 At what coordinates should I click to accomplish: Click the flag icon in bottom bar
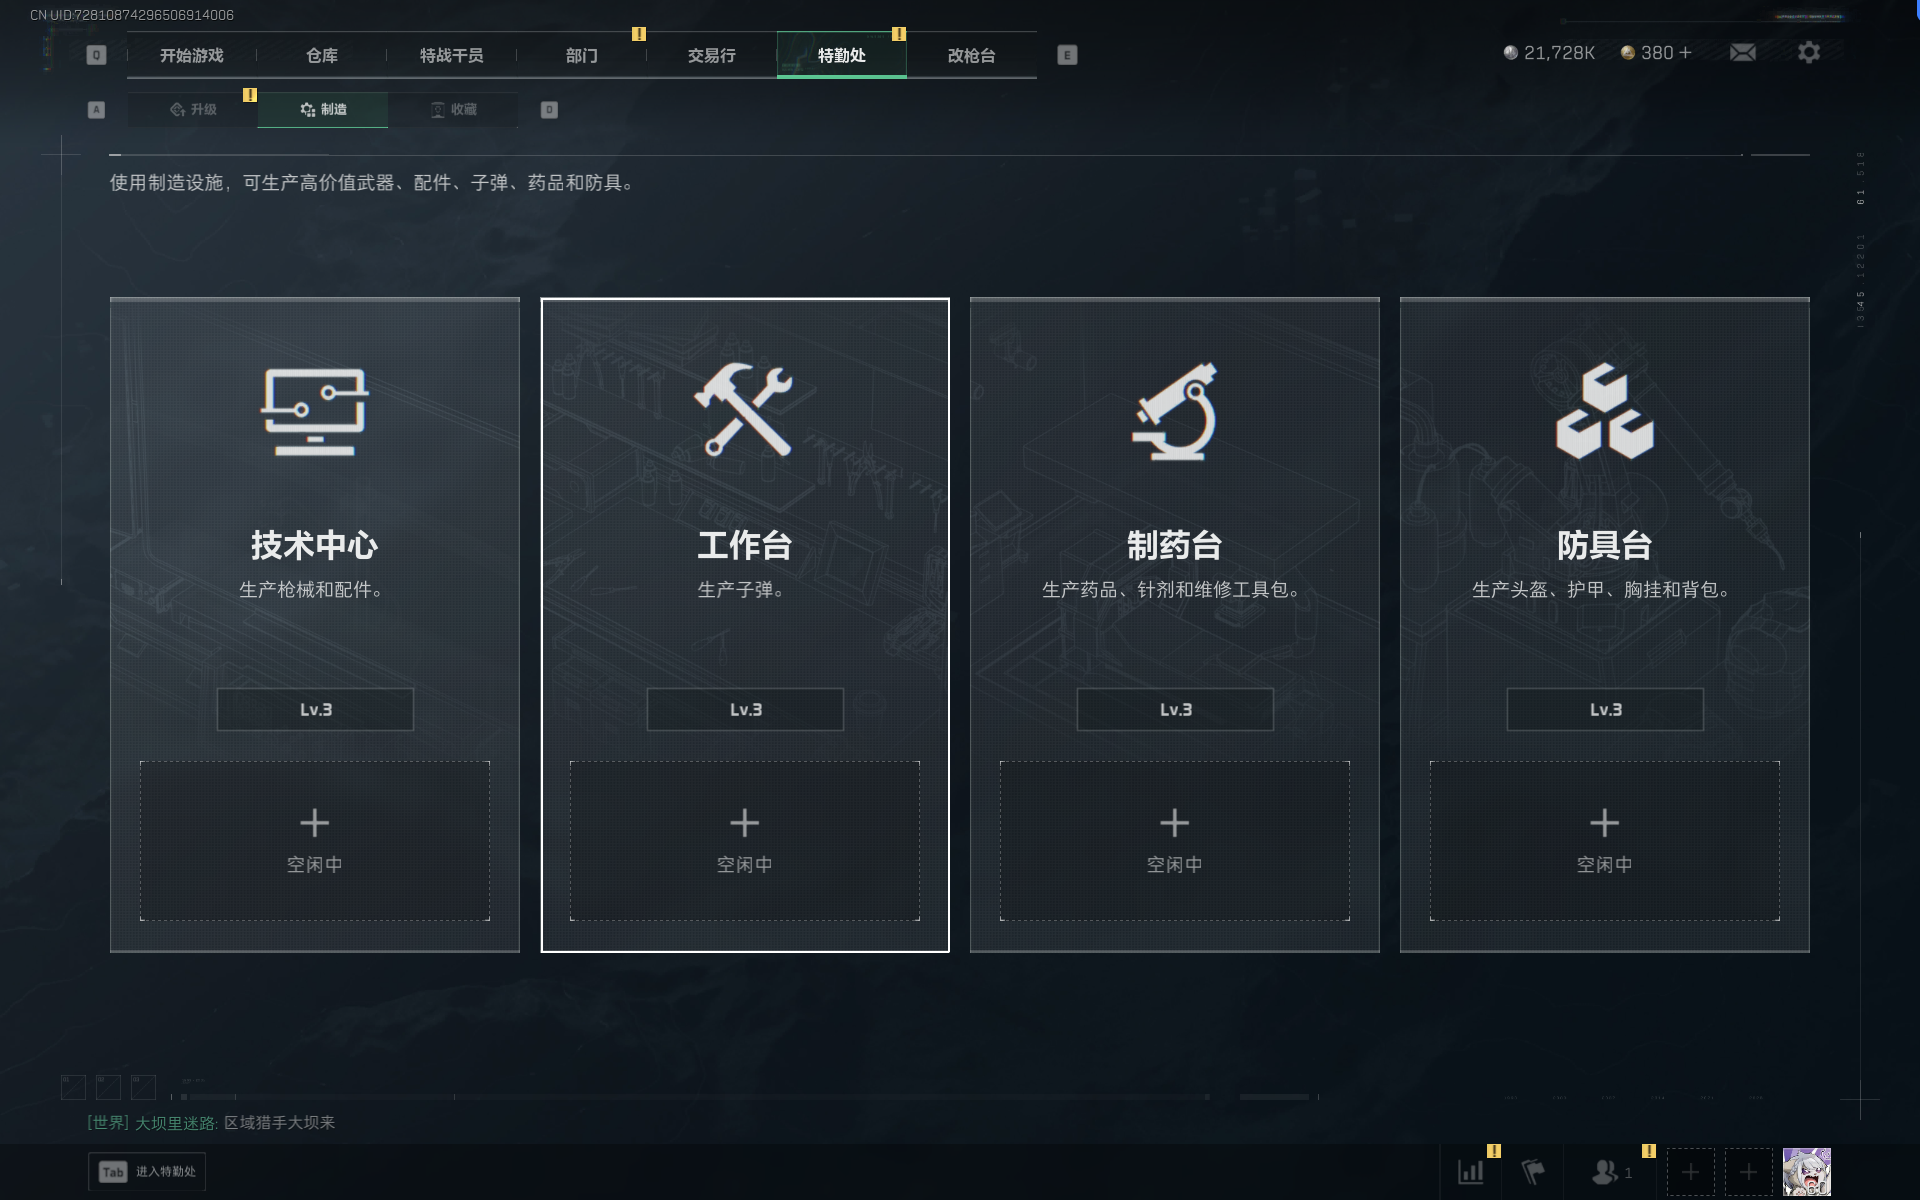coord(1533,1171)
